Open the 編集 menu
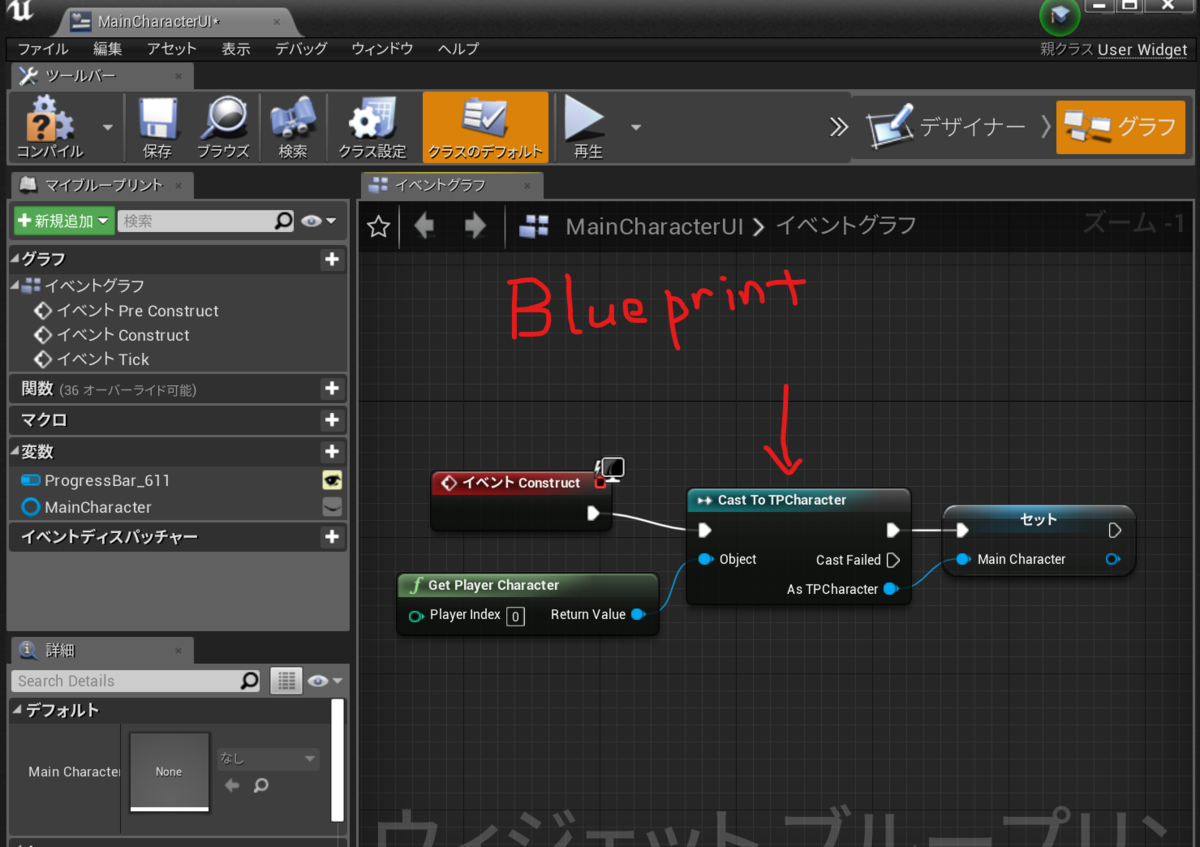Screen dimensions: 1200x847 point(107,49)
